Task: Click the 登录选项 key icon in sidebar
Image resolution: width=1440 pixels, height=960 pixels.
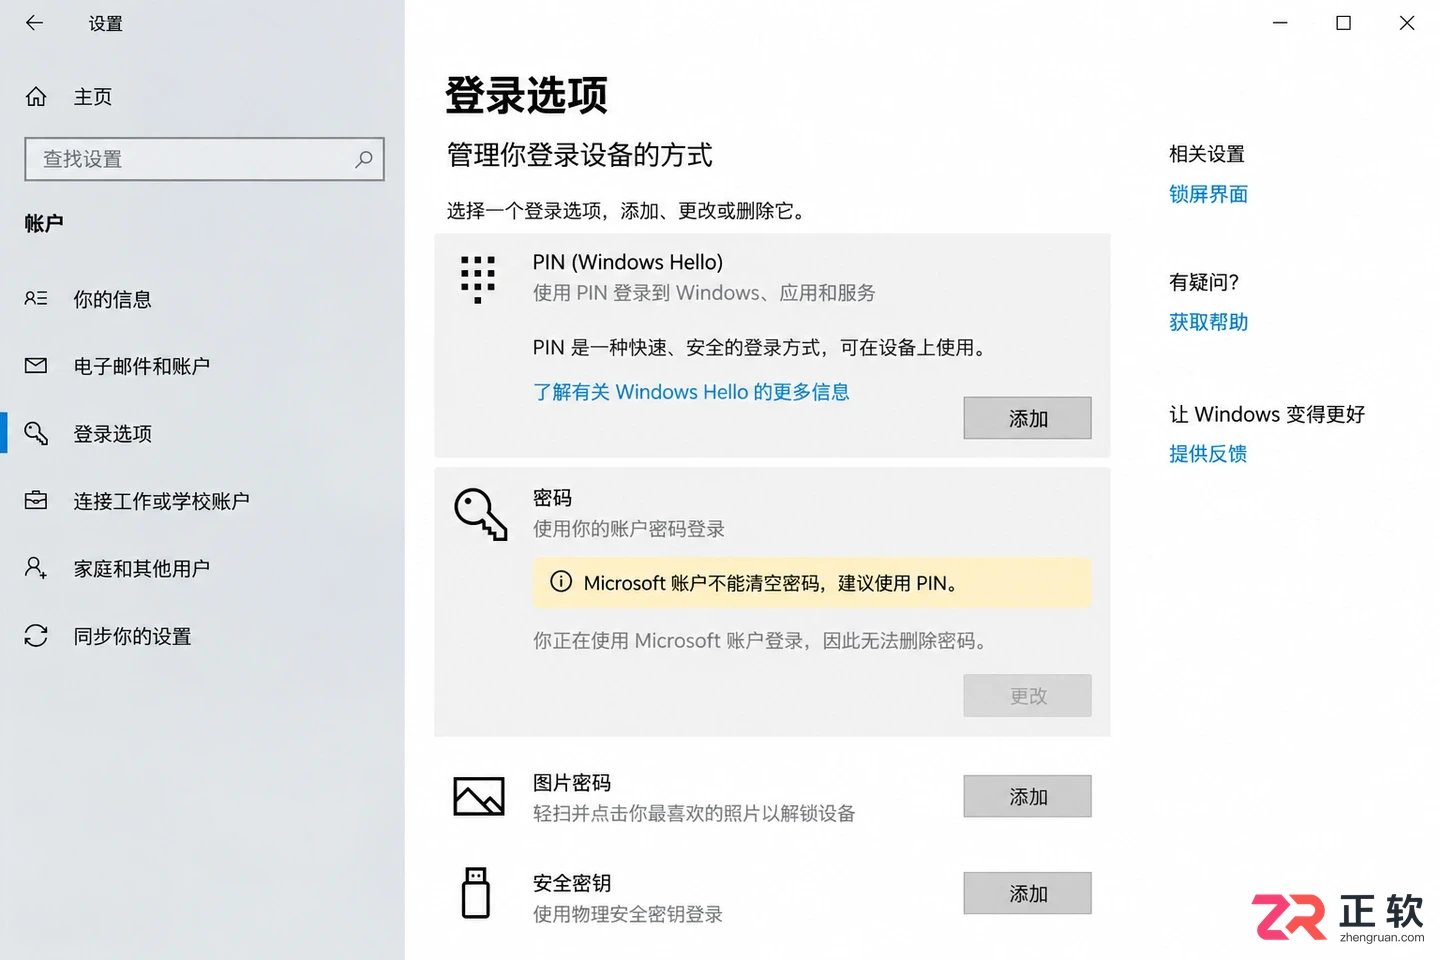Action: pyautogui.click(x=36, y=433)
